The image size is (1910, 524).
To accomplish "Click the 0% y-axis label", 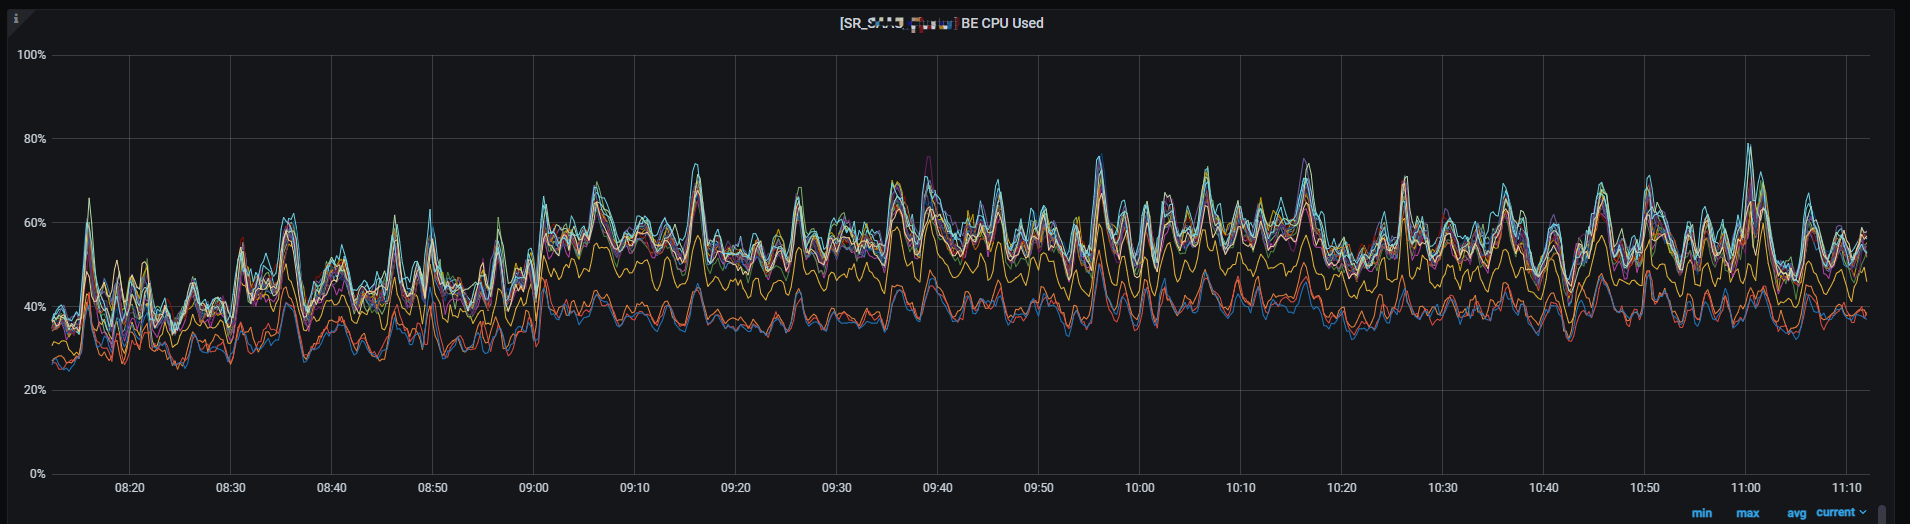I will [x=38, y=474].
